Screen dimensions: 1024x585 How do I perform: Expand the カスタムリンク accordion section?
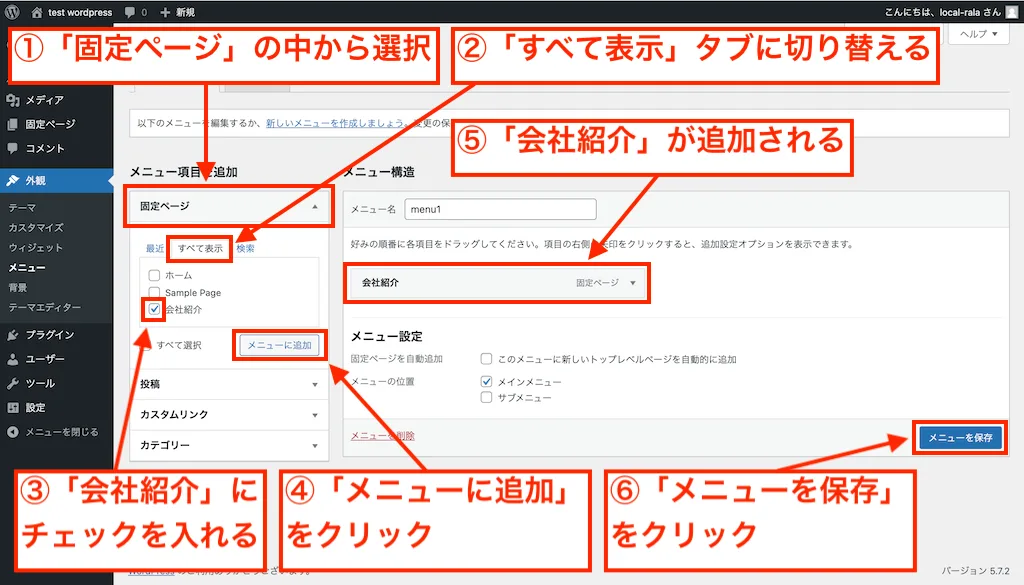pyautogui.click(x=229, y=415)
